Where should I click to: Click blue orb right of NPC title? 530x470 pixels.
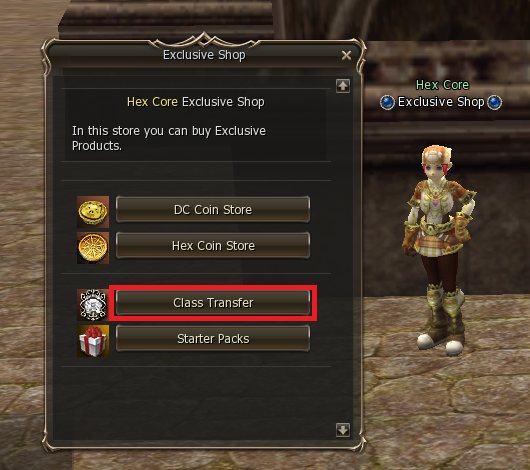tap(495, 102)
